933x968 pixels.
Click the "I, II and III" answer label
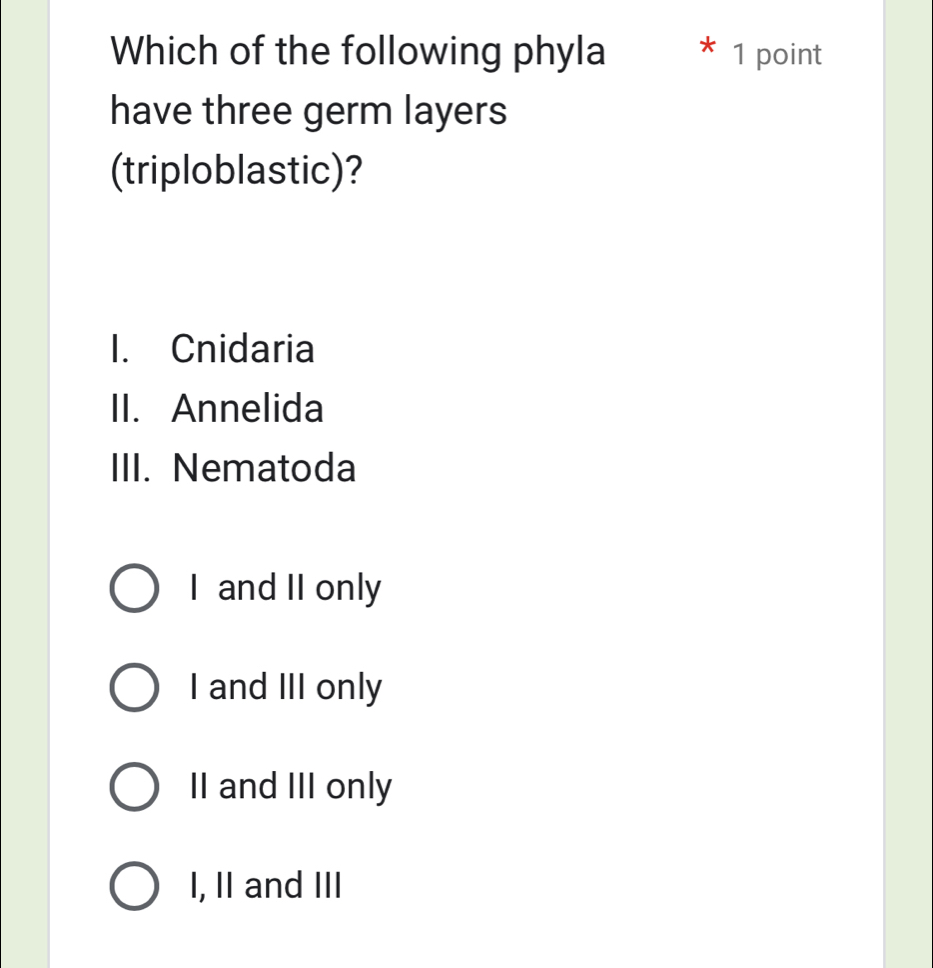[264, 886]
